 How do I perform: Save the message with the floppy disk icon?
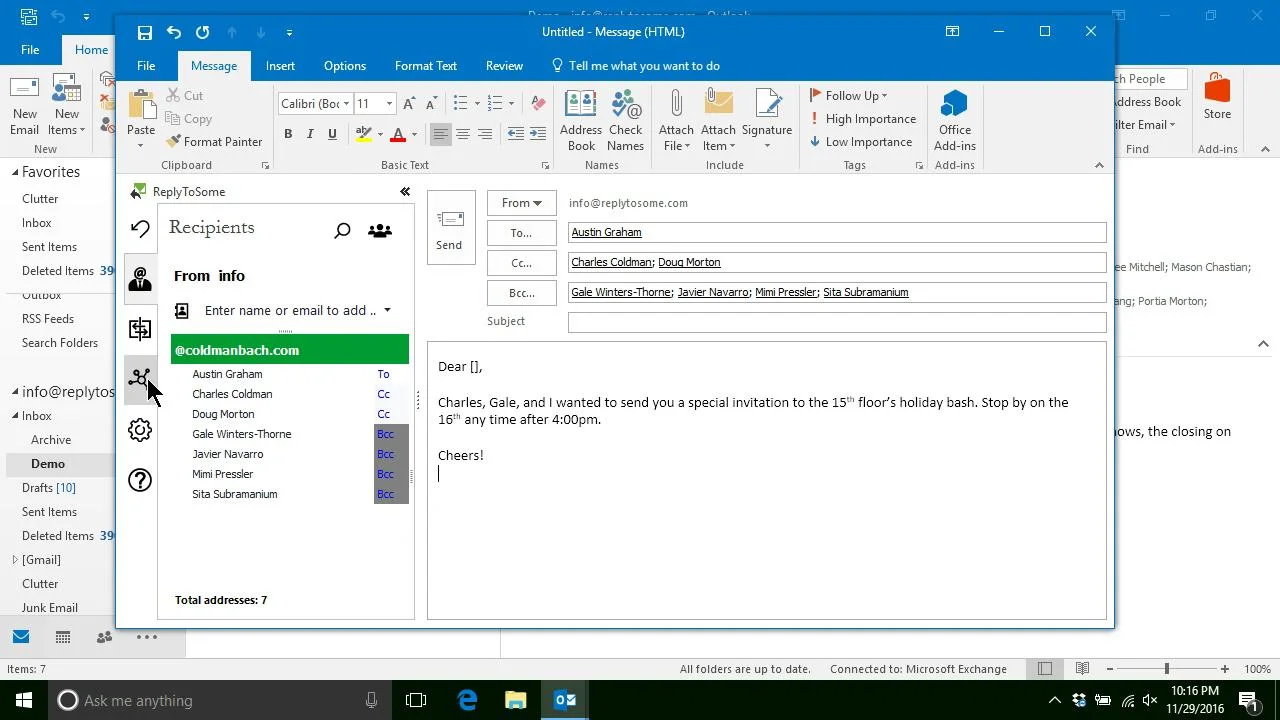[145, 32]
